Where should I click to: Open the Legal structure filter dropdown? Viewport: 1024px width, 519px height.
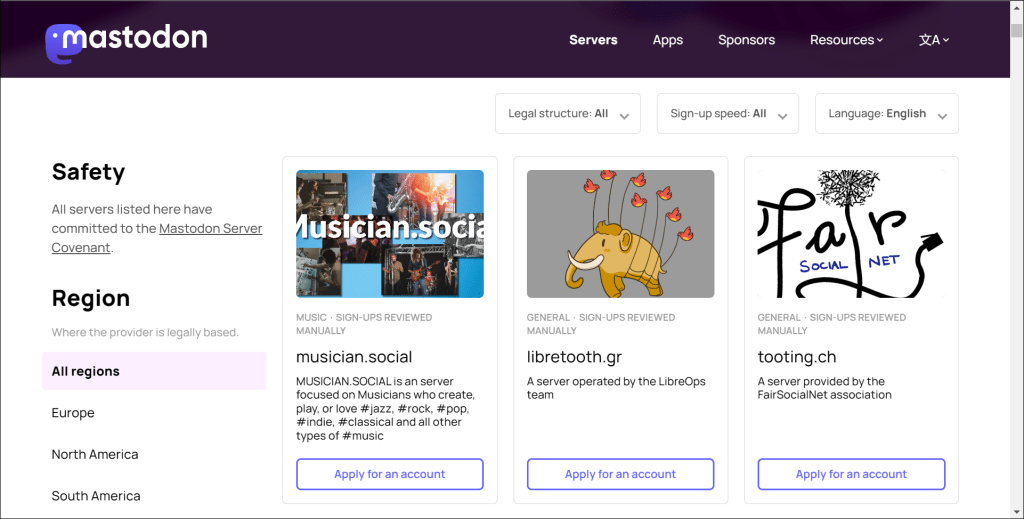click(x=568, y=114)
